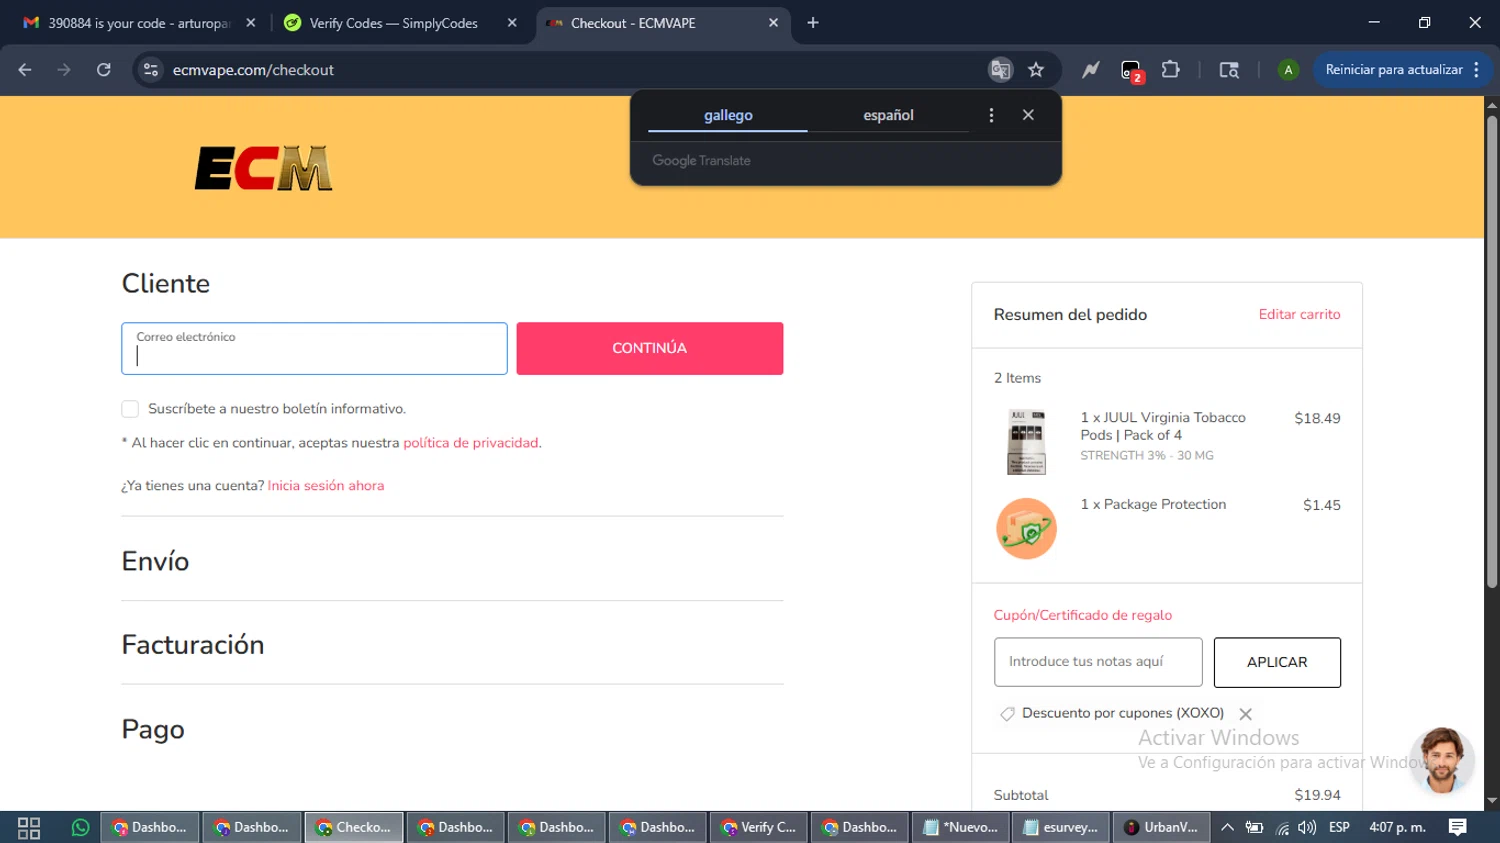Click the Google Translate icon in address bar
Image resolution: width=1500 pixels, height=843 pixels.
coord(1000,70)
